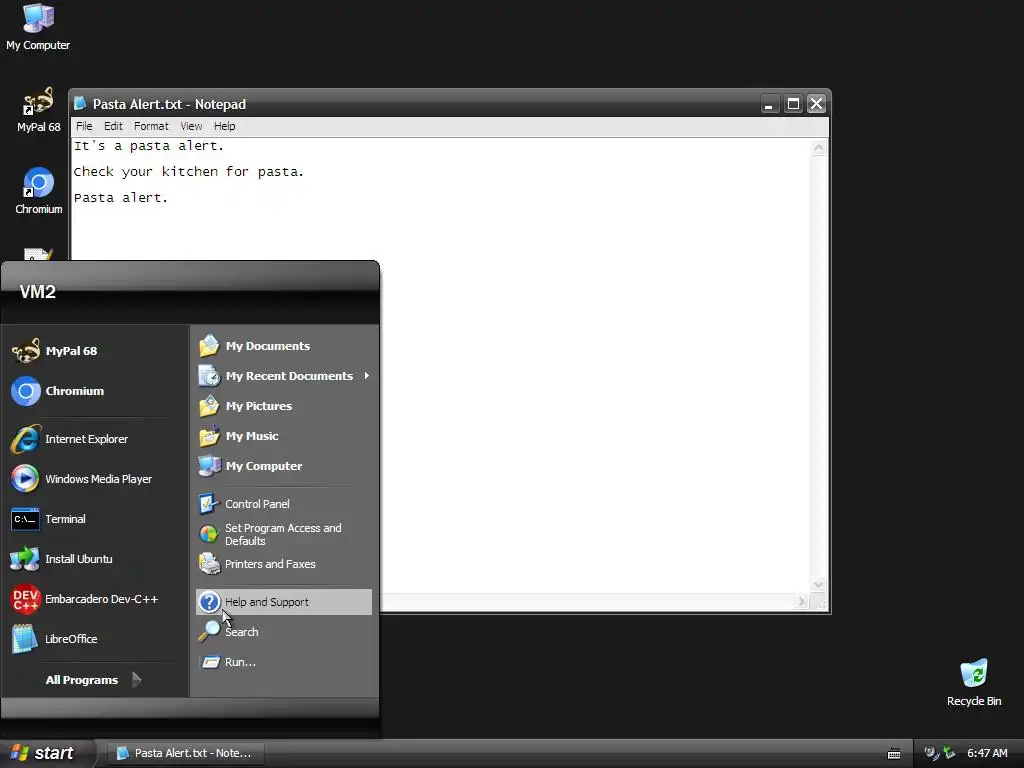Click the first system tray icon beside the keyboard icon
Viewport: 1024px width, 768px height.
click(932, 754)
